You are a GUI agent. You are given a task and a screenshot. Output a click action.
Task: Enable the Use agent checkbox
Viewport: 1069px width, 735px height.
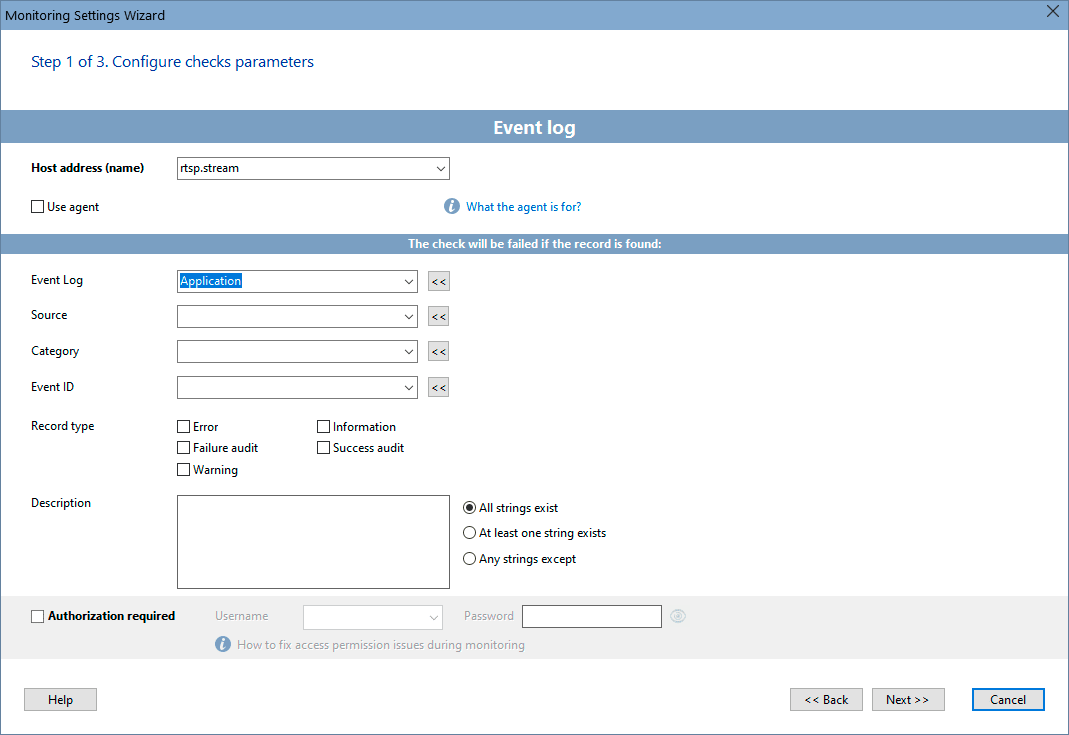click(38, 207)
